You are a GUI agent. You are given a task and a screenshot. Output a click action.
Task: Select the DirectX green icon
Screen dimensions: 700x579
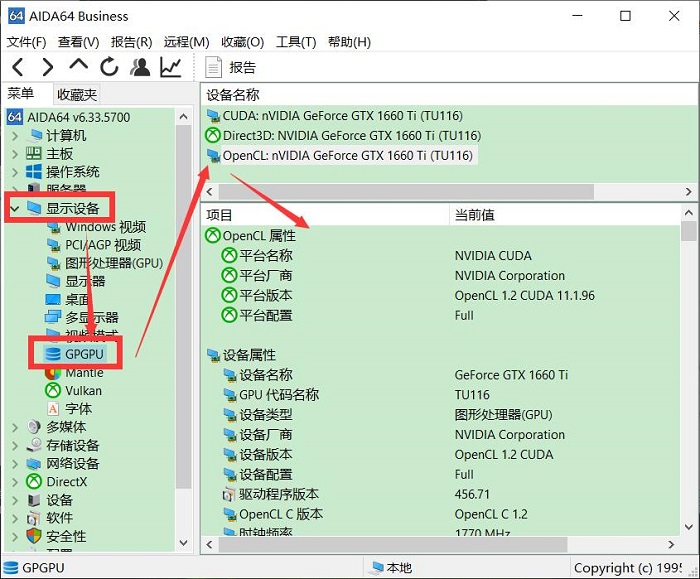[x=34, y=482]
